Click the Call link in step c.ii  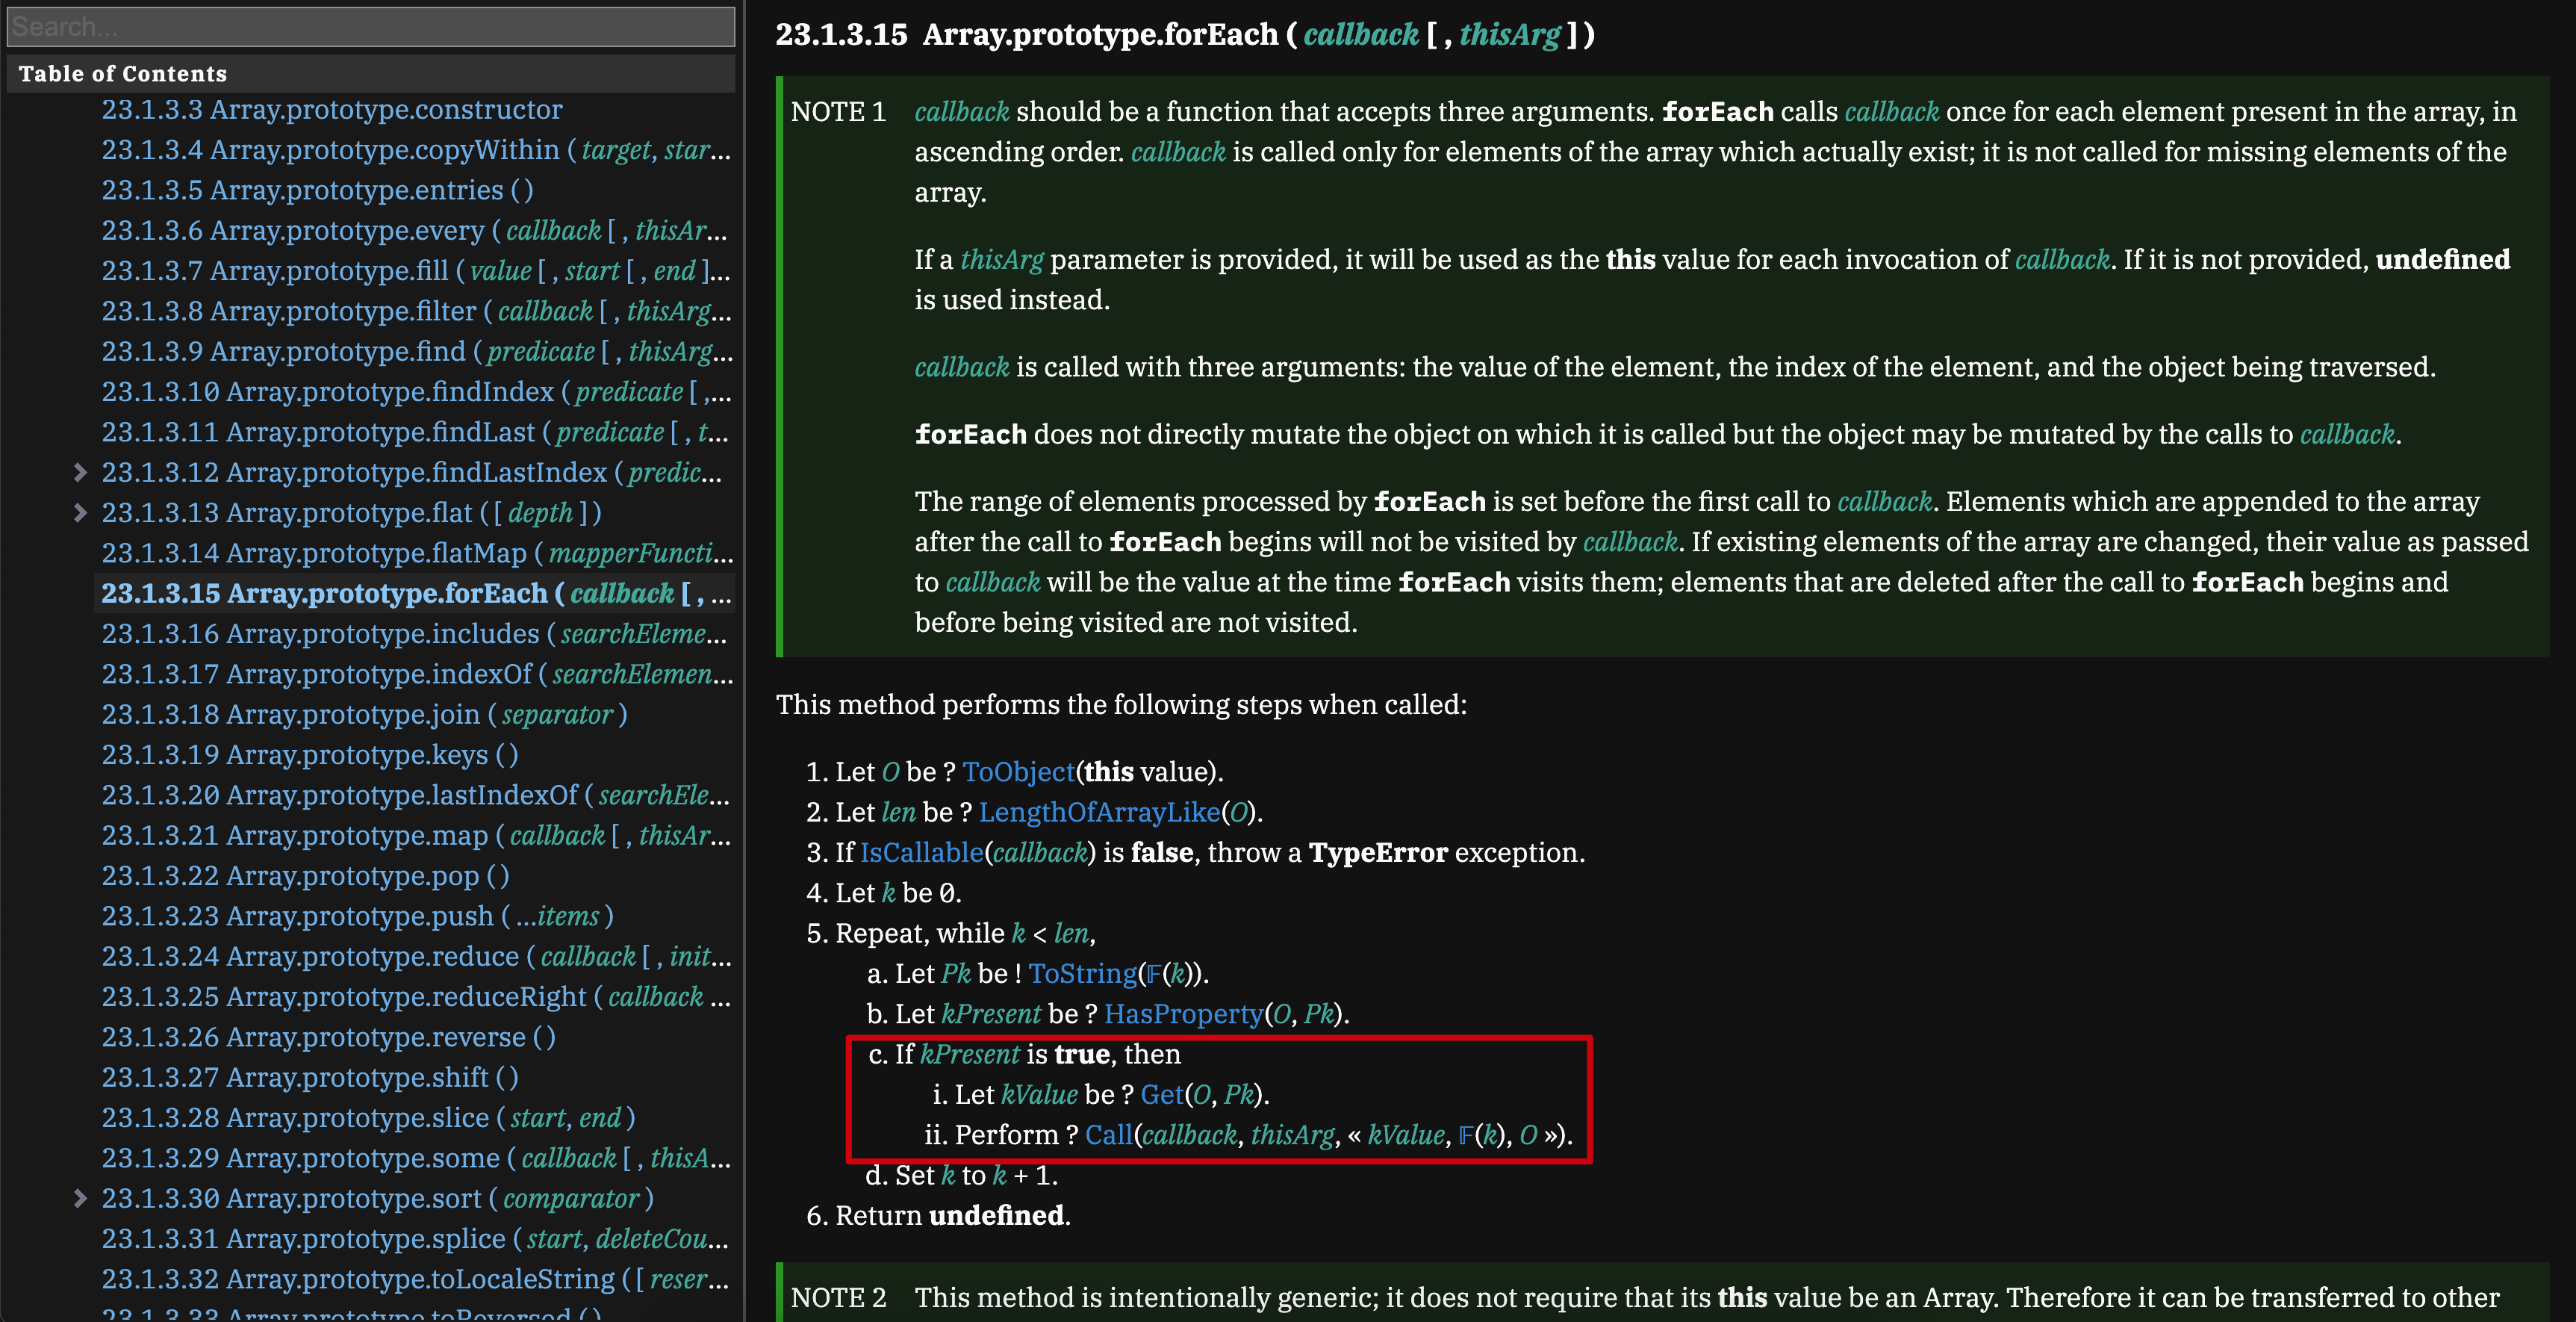coord(1108,1135)
